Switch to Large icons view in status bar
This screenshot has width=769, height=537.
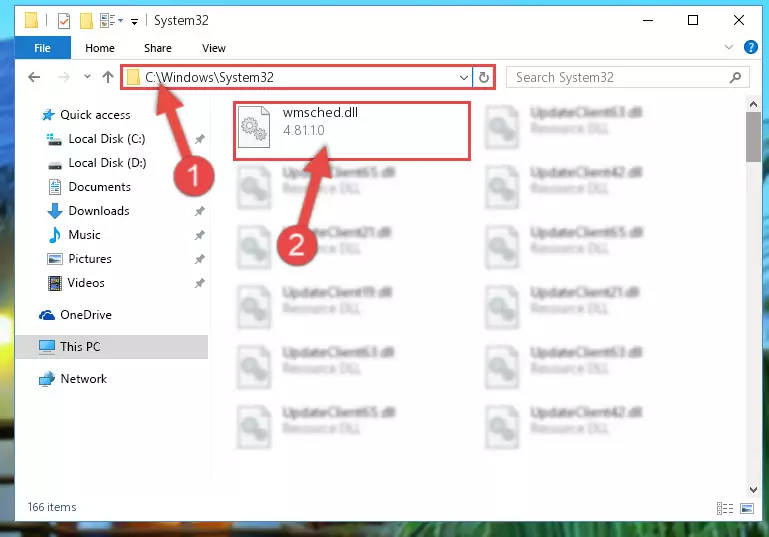[747, 509]
